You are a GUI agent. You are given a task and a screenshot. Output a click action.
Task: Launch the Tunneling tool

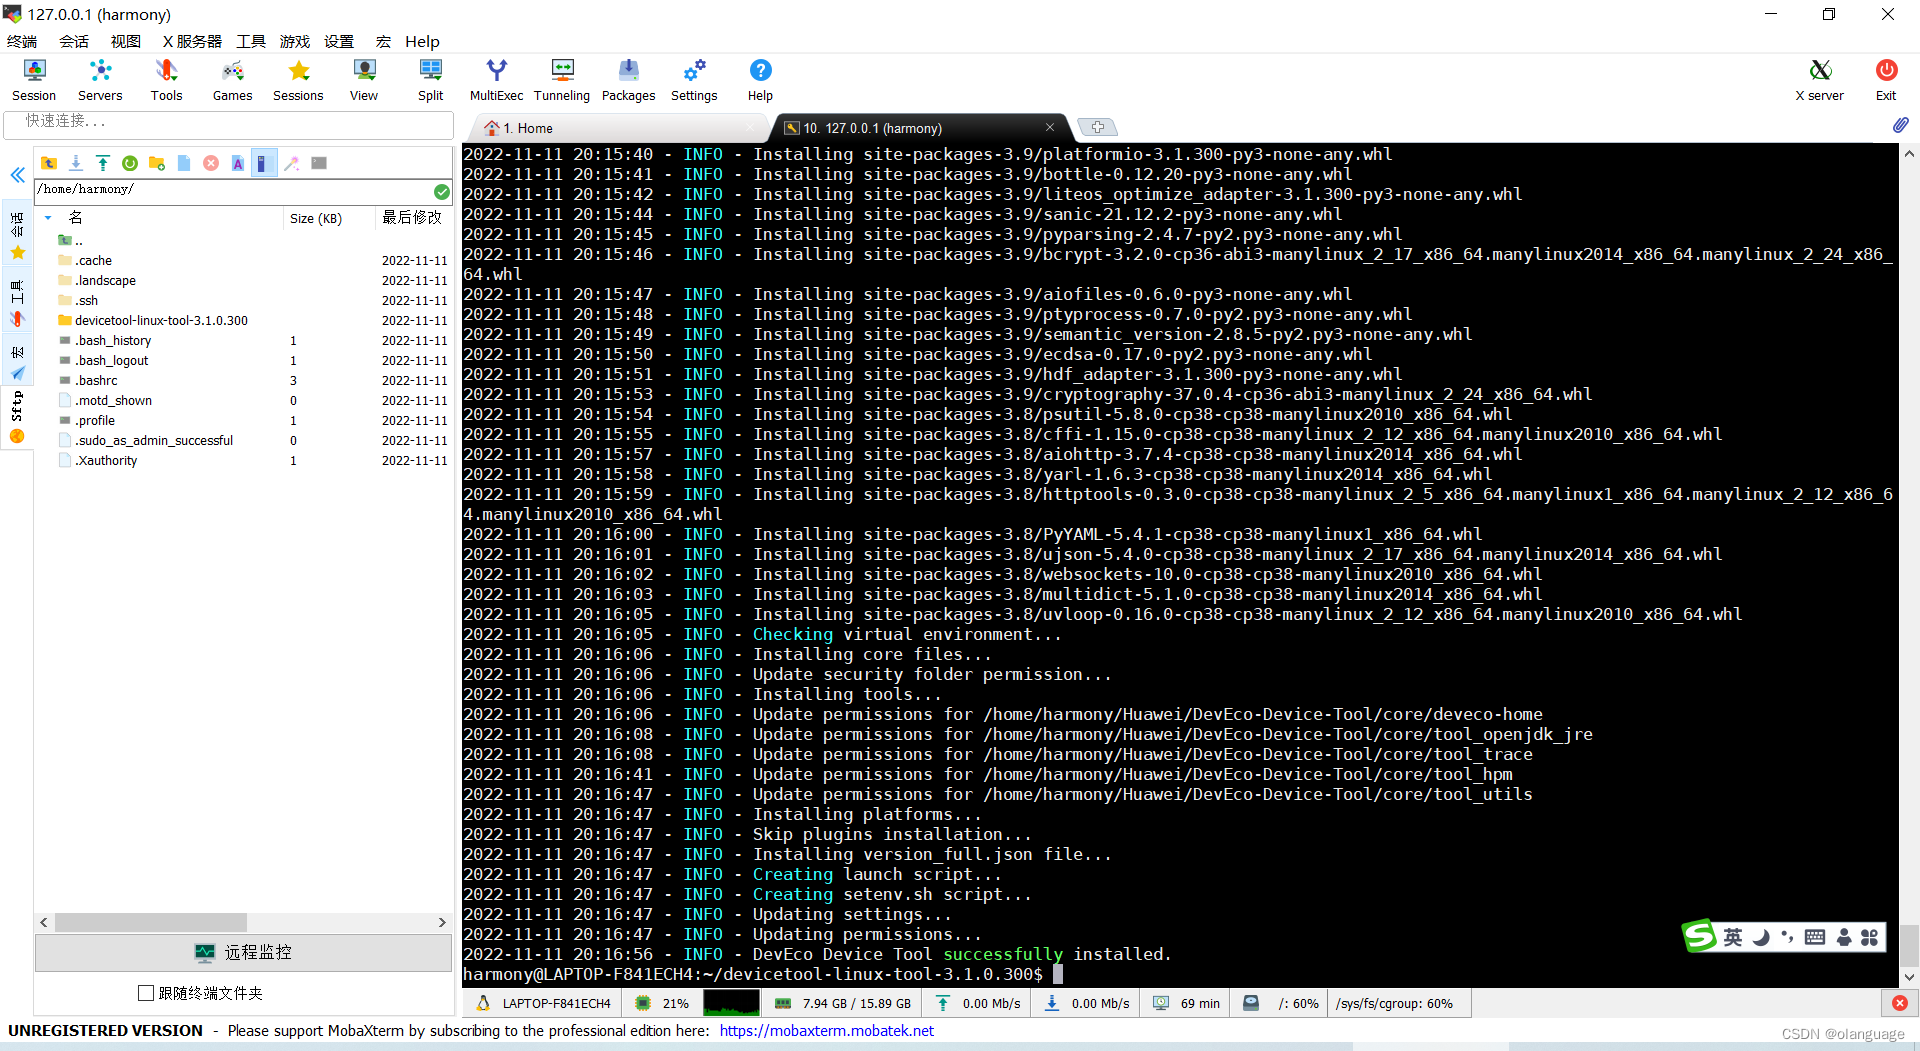pos(561,78)
